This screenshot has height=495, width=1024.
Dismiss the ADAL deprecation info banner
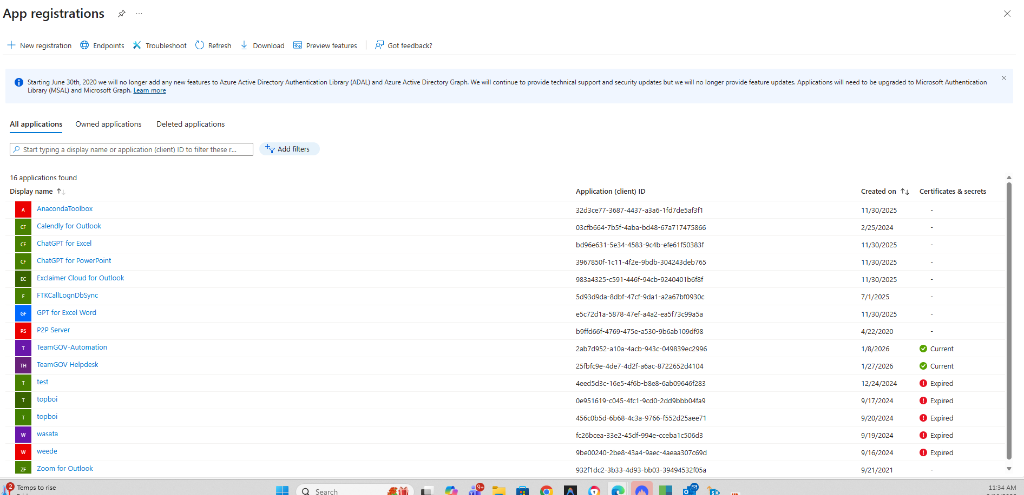(x=1003, y=78)
